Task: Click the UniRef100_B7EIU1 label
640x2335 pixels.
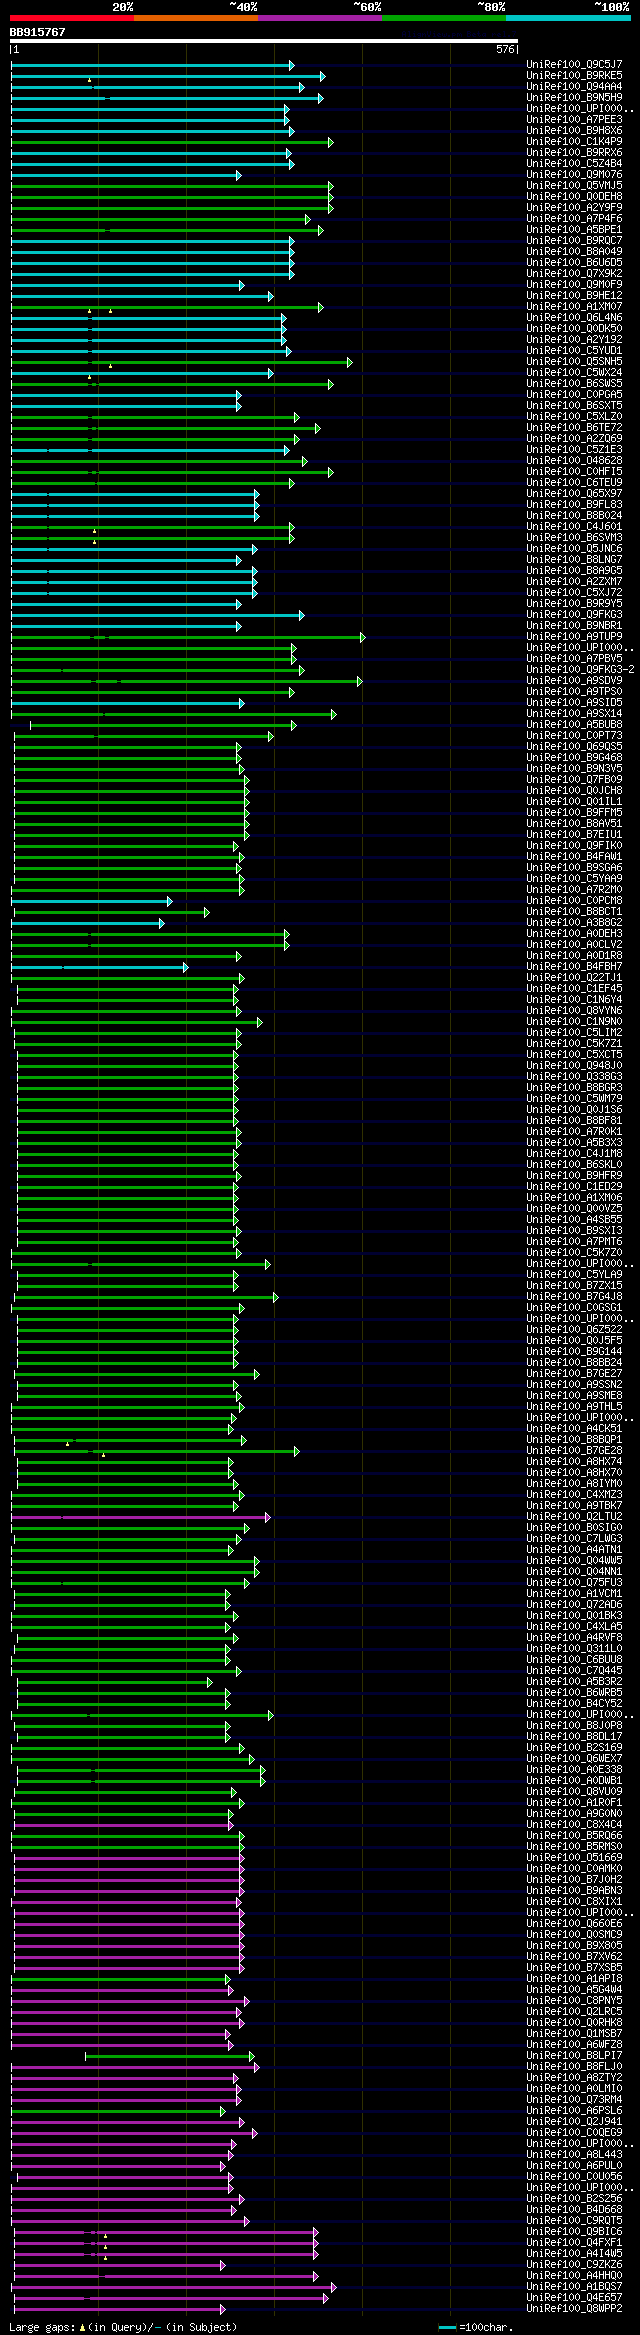Action: coord(574,835)
